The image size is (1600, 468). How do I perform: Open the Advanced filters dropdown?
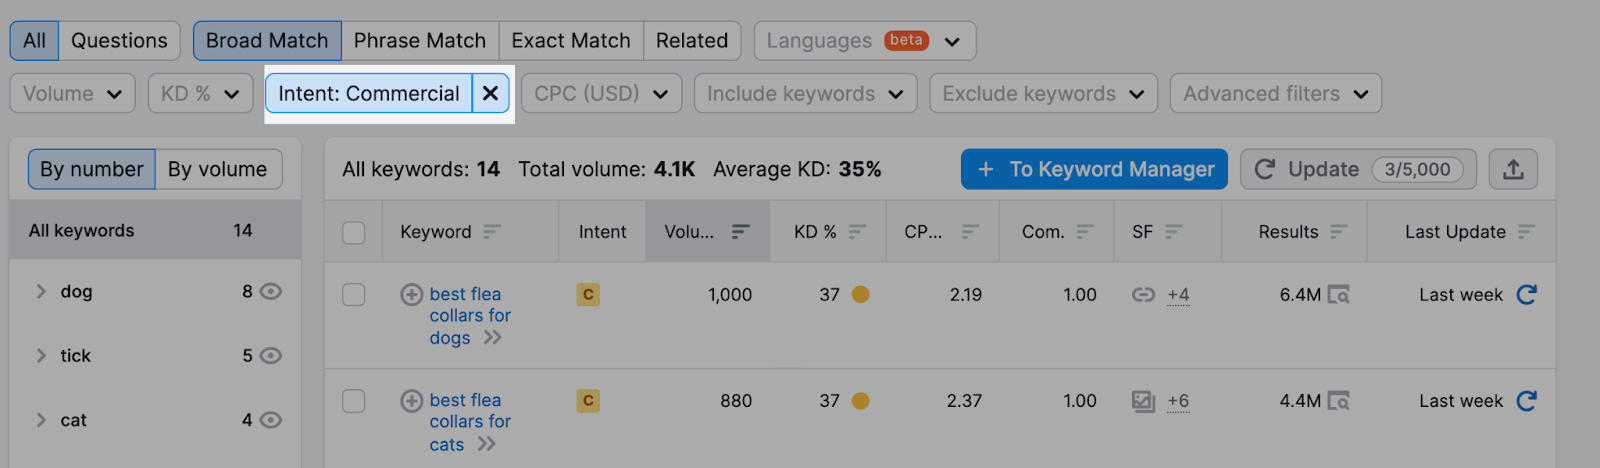coord(1275,94)
